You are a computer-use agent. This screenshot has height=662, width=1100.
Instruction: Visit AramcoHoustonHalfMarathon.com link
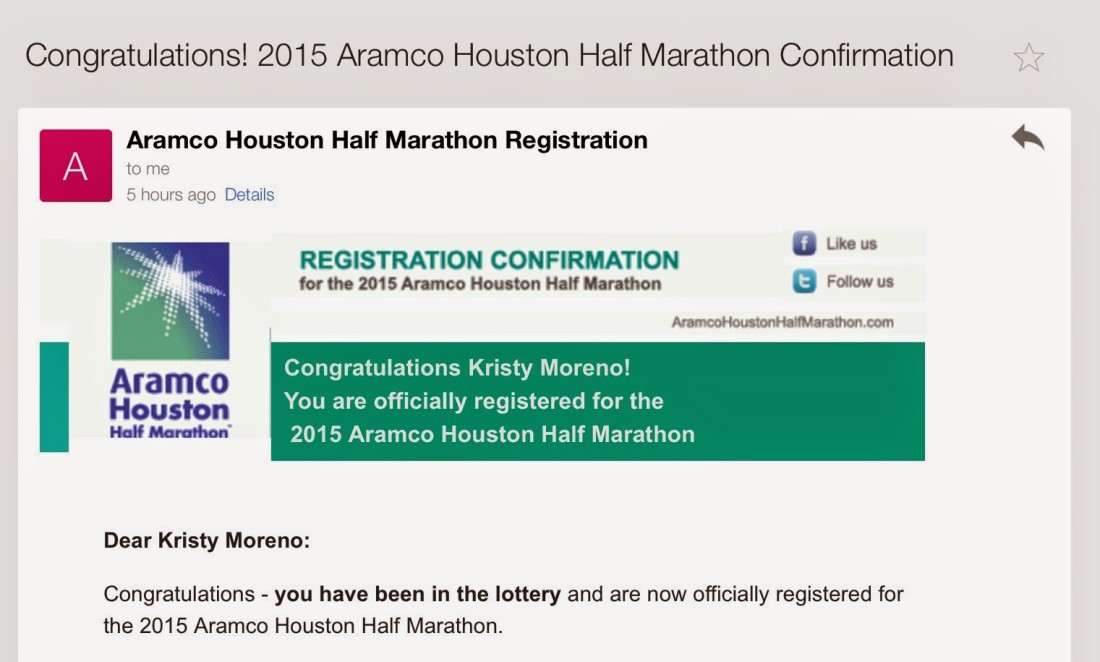(x=782, y=322)
